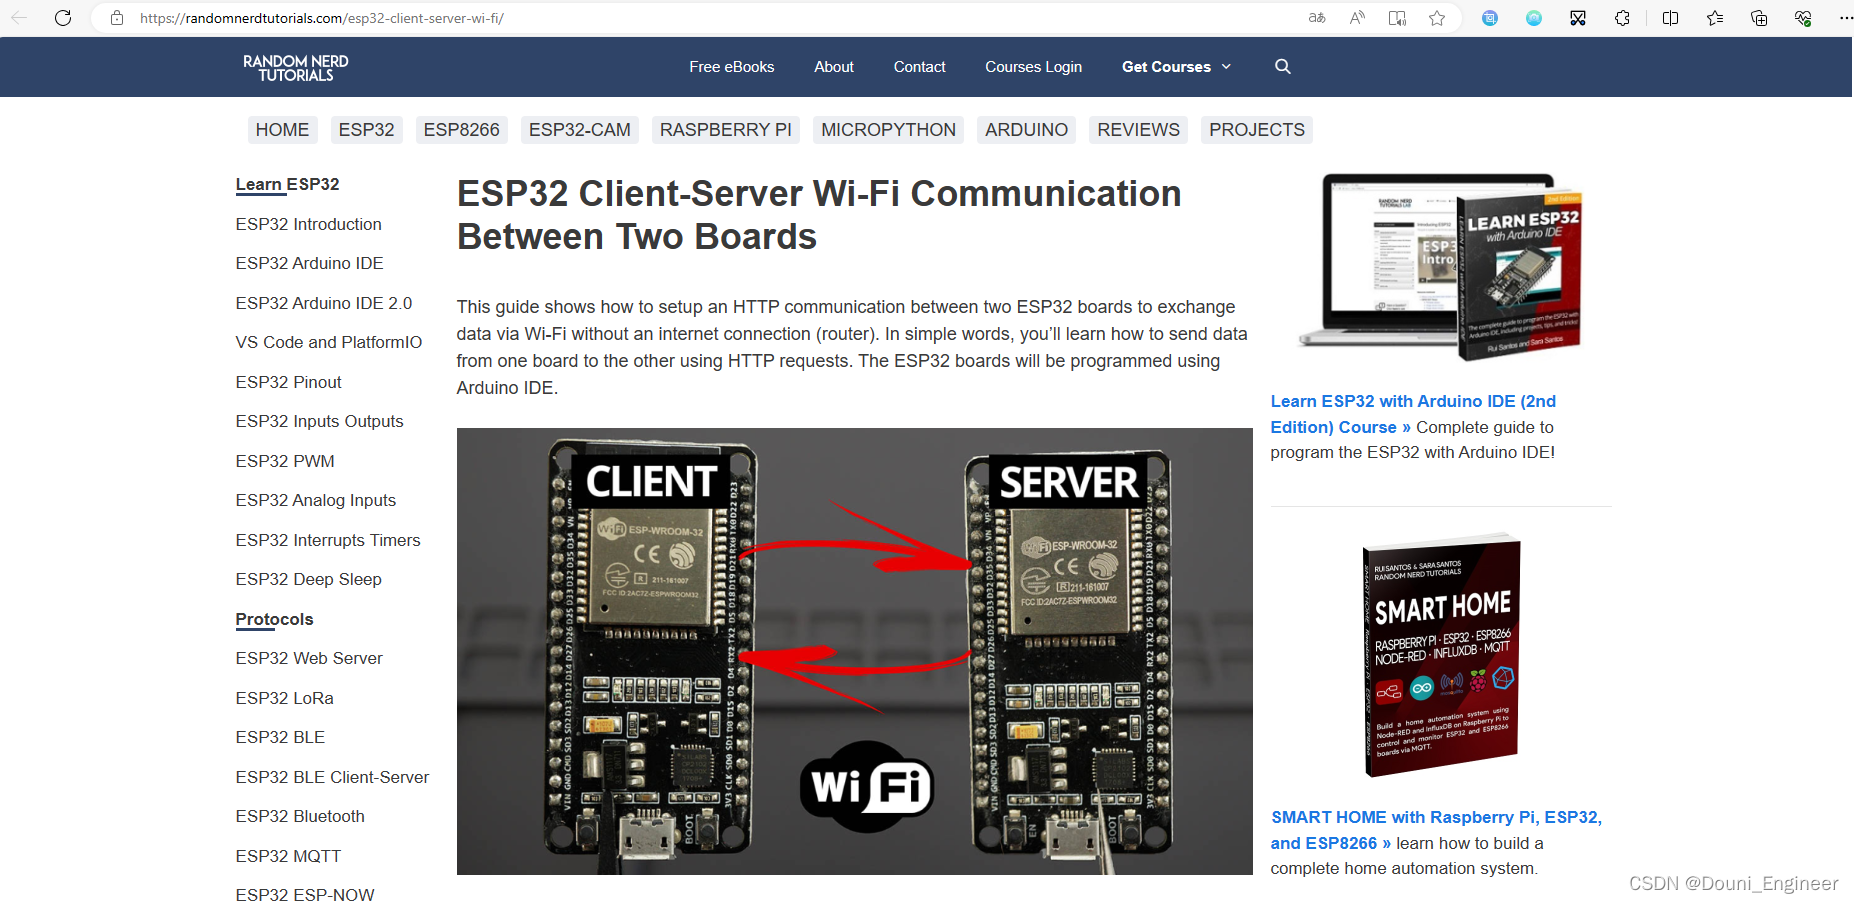Select the REVIEWS category tab

[x=1138, y=130]
